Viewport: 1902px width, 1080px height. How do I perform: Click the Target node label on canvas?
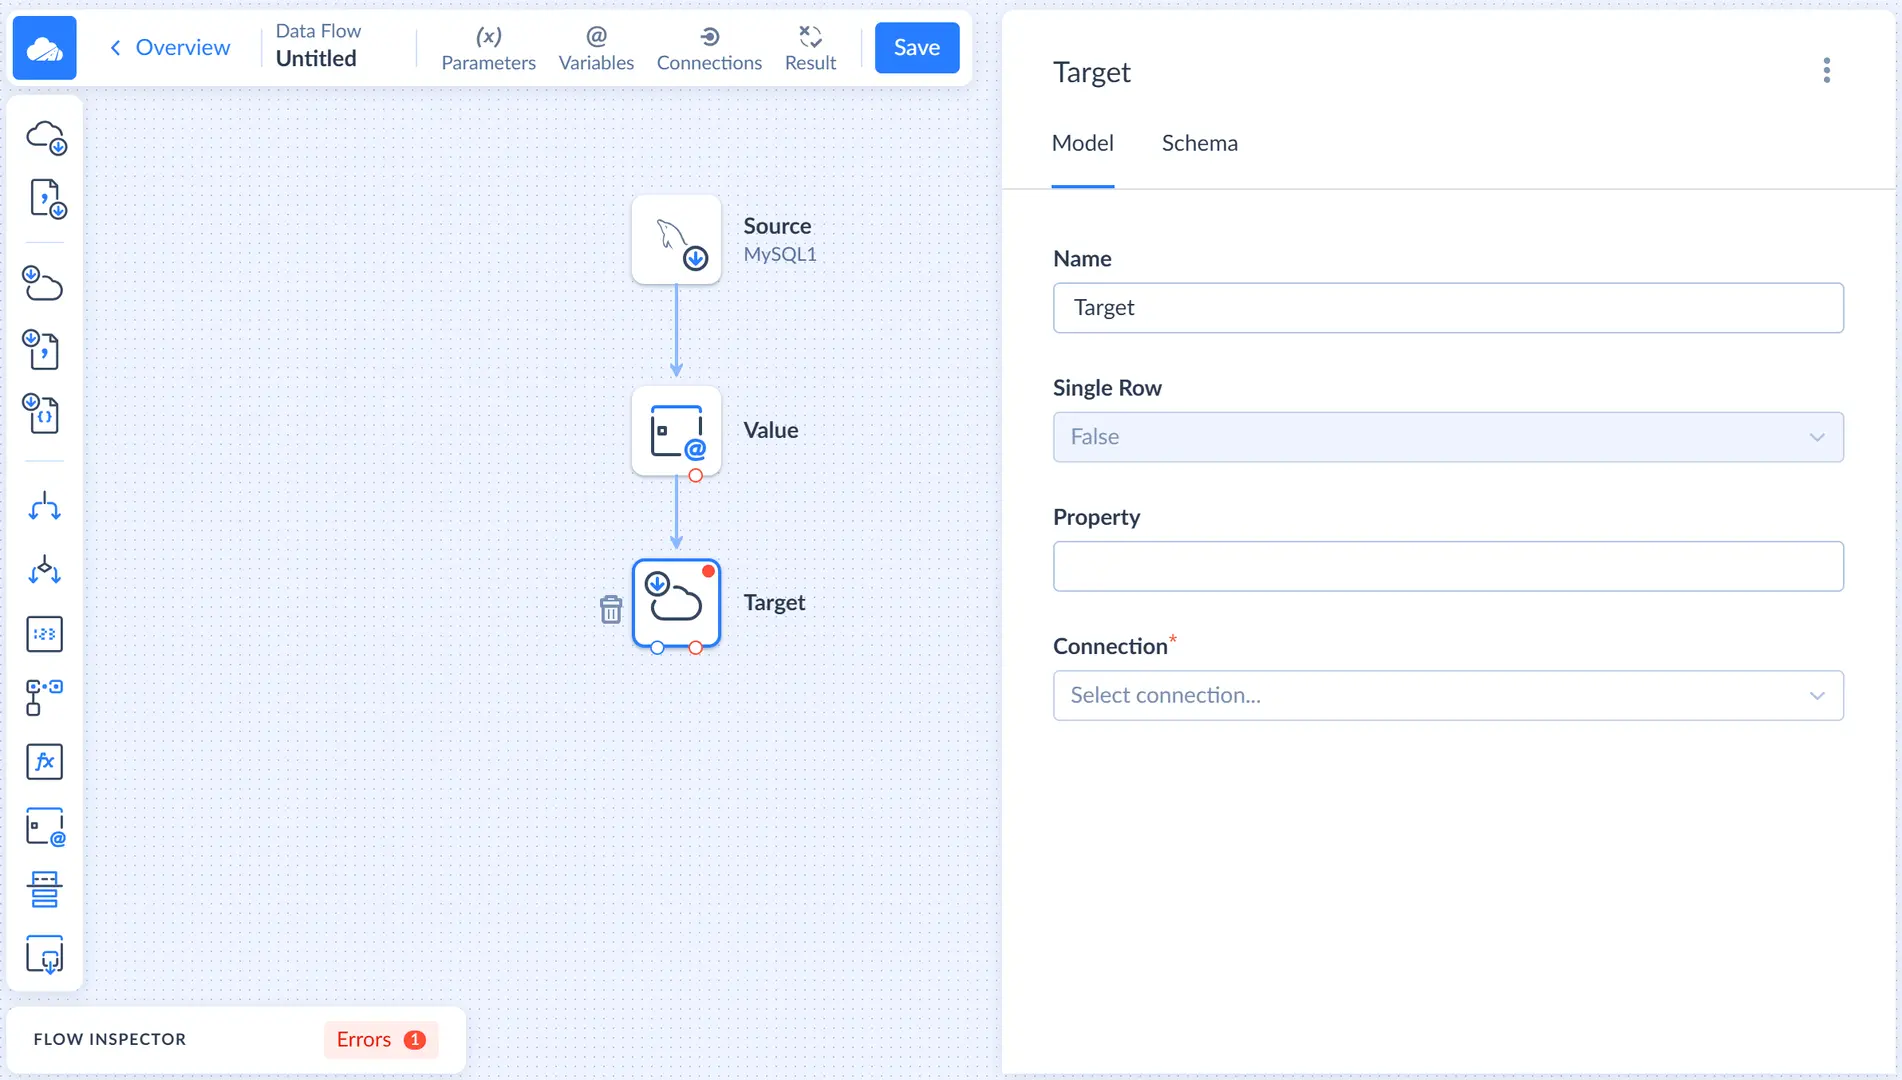tap(774, 603)
